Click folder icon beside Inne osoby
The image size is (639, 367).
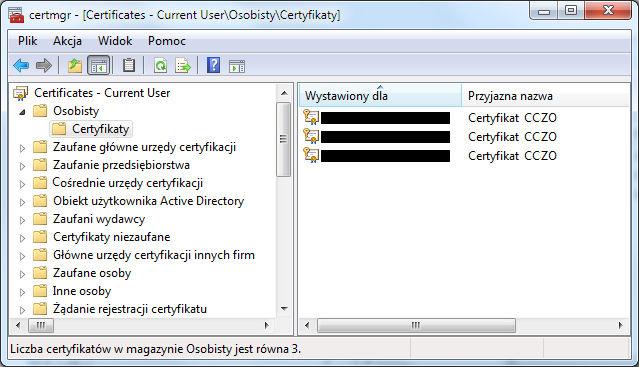pyautogui.click(x=40, y=291)
